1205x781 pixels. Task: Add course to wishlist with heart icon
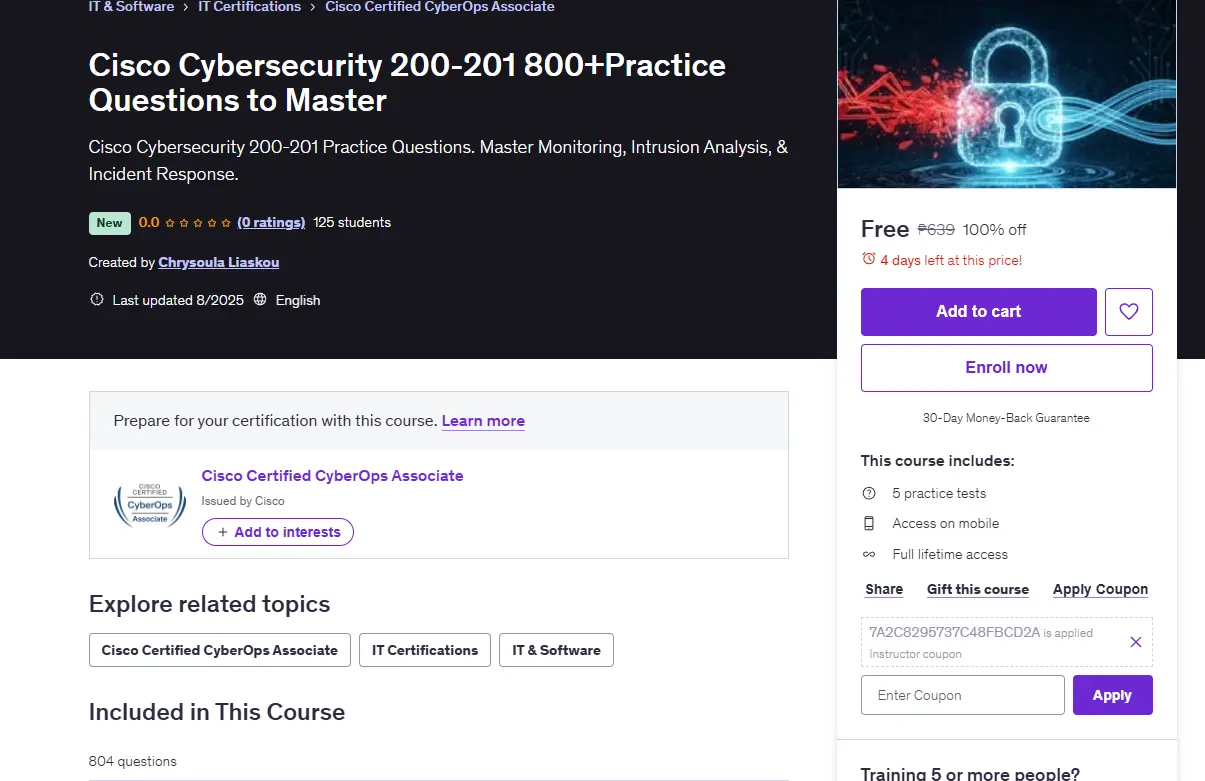click(1129, 312)
